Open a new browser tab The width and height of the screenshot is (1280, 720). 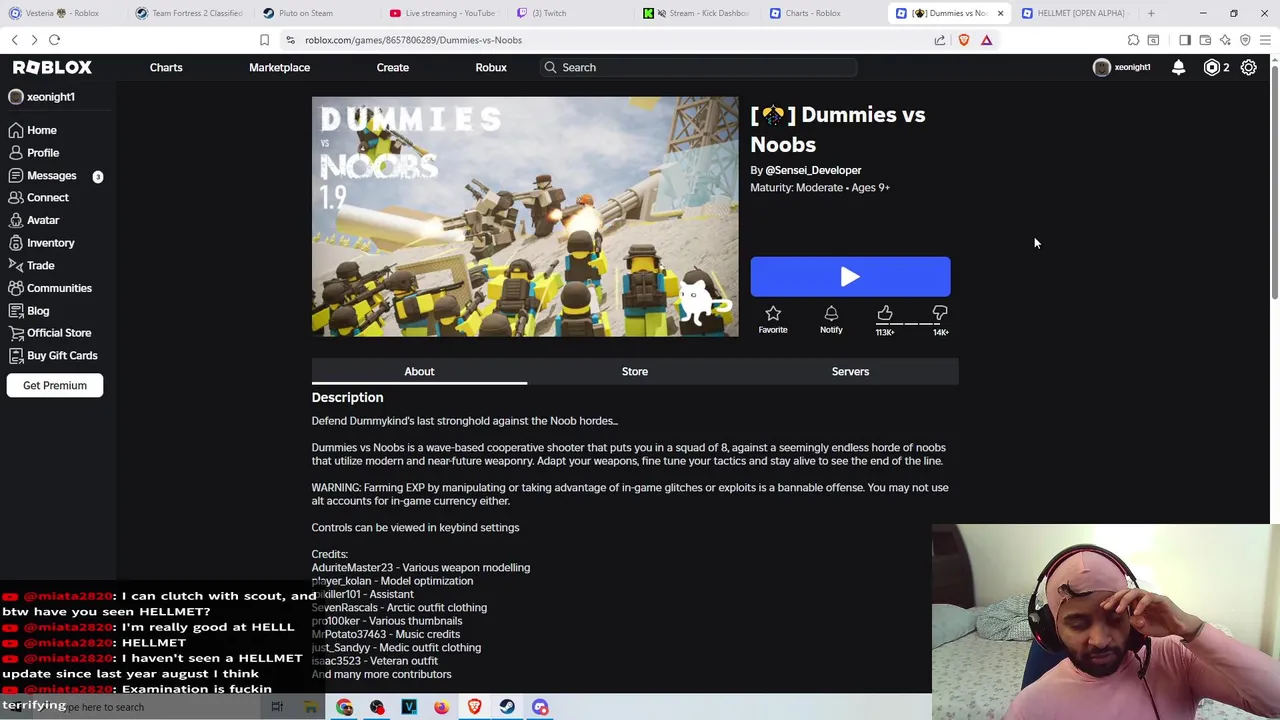click(x=1151, y=13)
